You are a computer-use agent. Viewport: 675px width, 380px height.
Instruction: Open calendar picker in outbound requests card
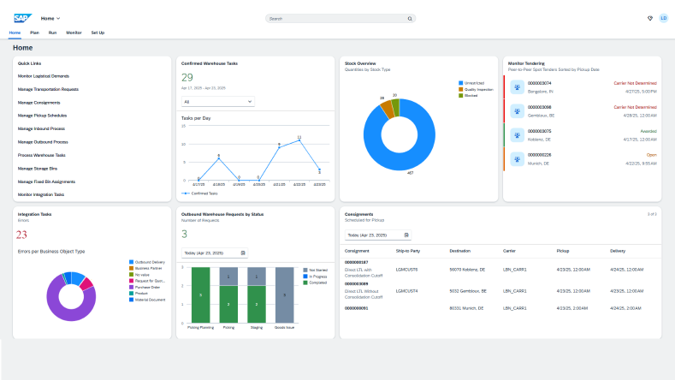pos(243,253)
